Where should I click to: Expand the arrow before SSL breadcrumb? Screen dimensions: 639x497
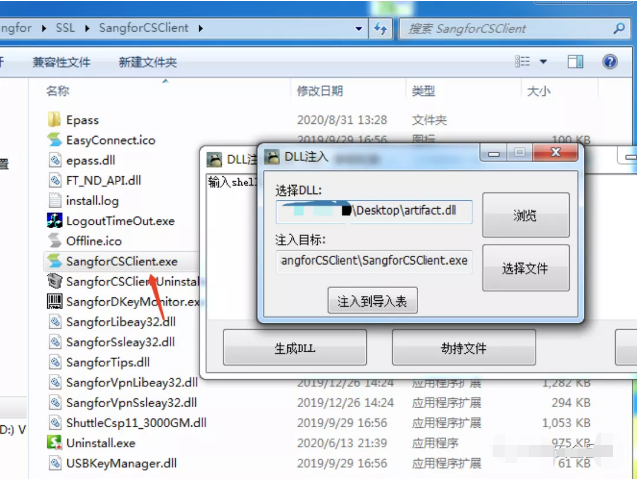tap(44, 29)
